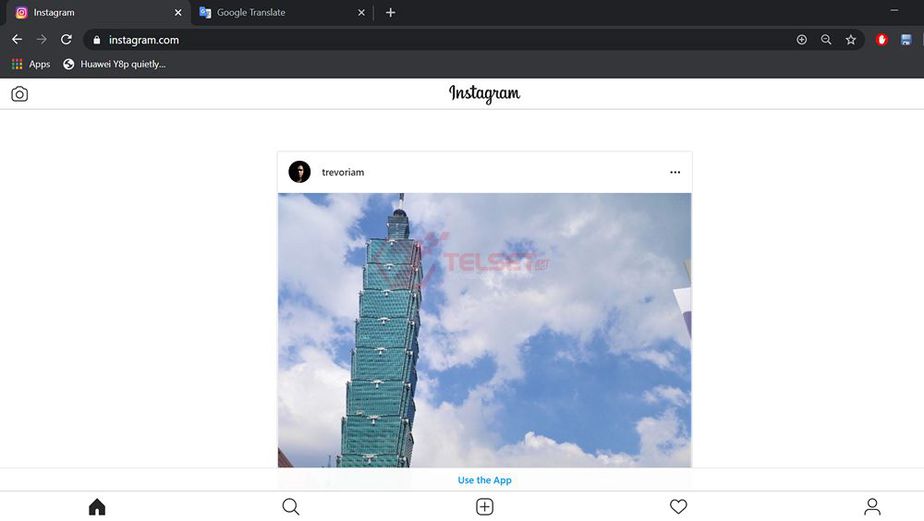
Task: Open Huawei Y8p bookmark
Action: 114,64
